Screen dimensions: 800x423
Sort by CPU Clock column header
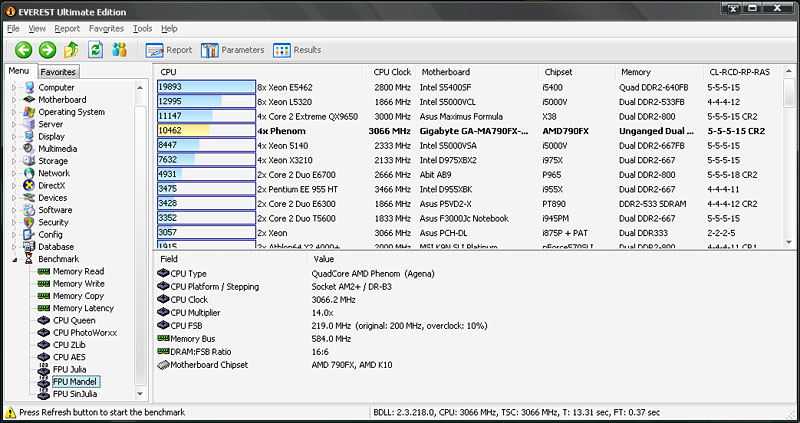pos(390,72)
